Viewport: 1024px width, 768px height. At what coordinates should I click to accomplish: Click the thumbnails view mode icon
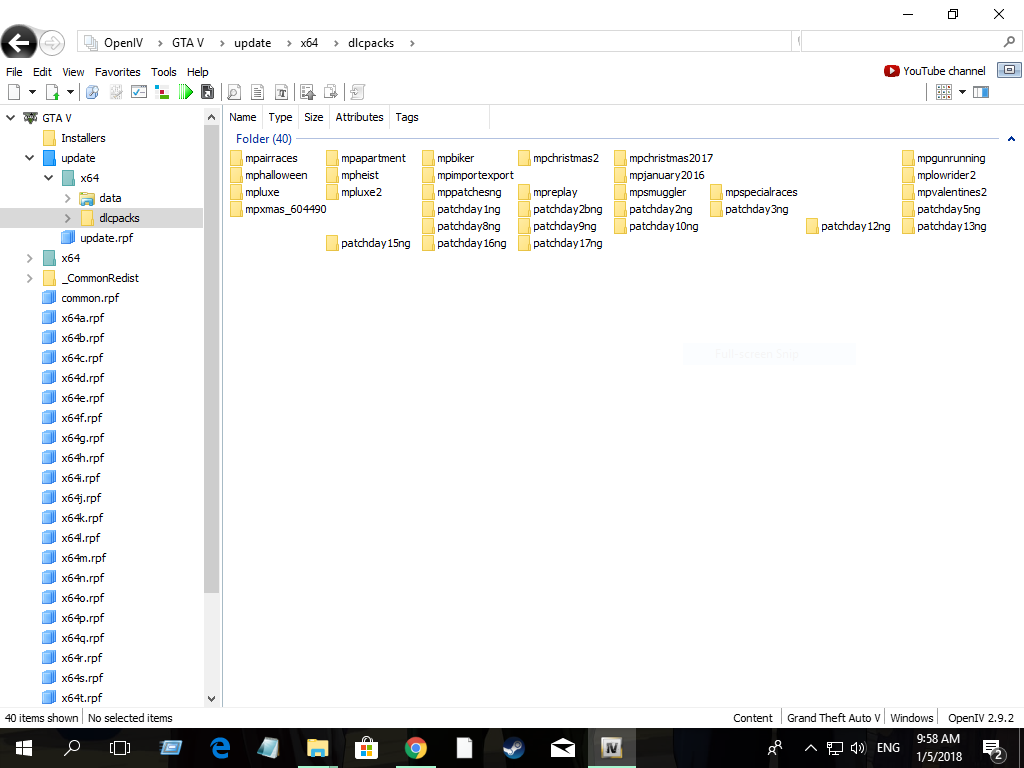point(944,92)
